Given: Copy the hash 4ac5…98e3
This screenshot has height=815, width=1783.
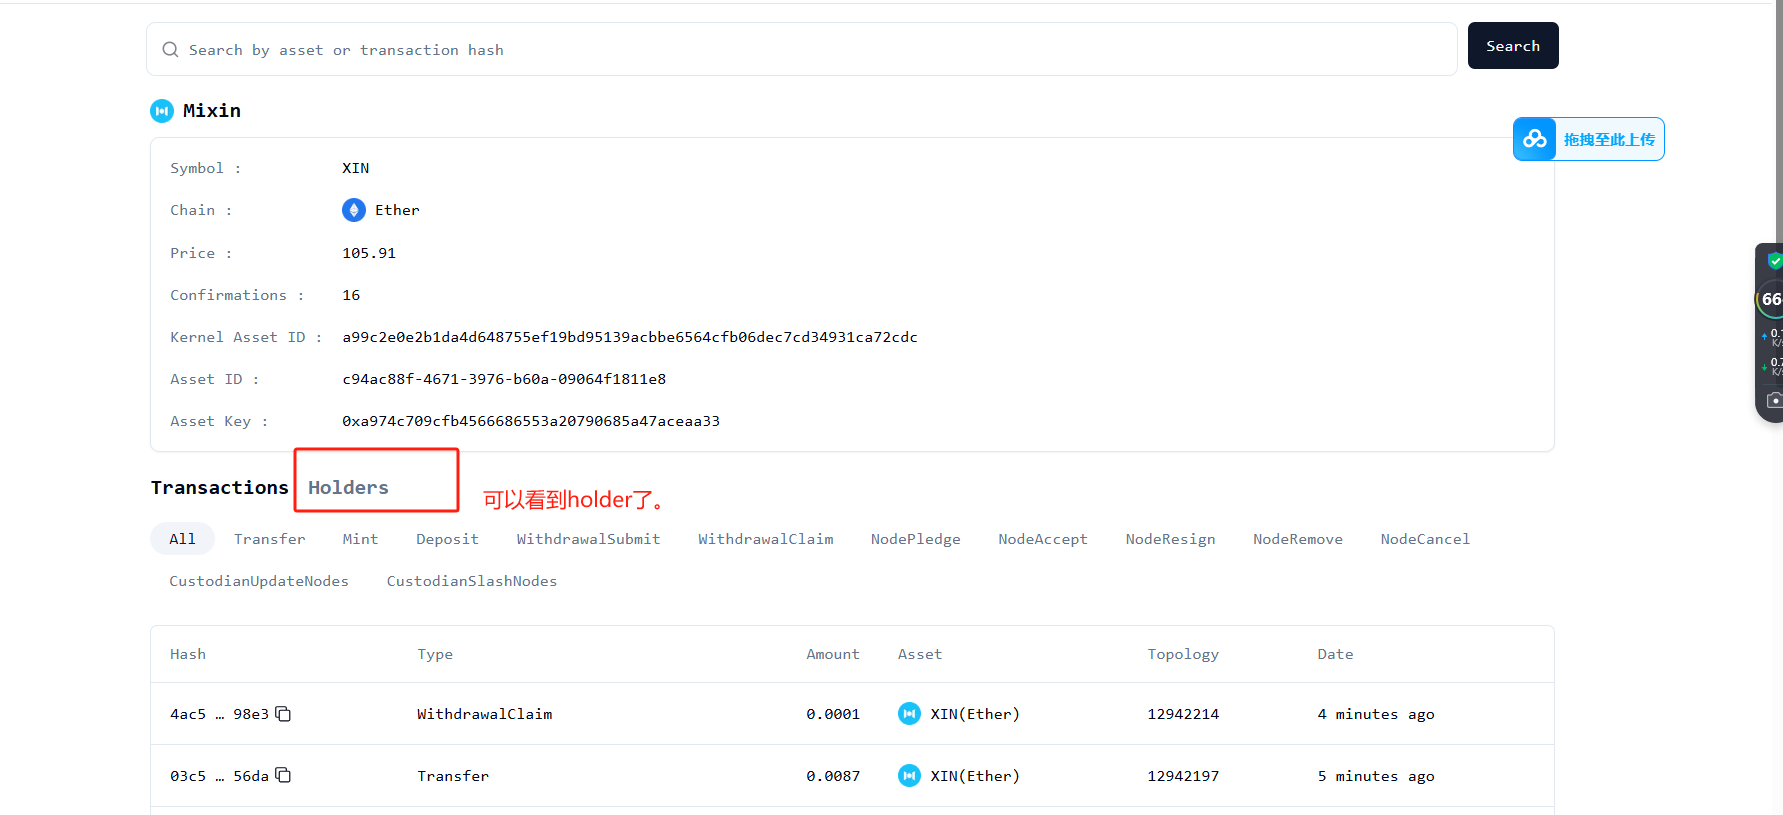Looking at the screenshot, I should [283, 714].
